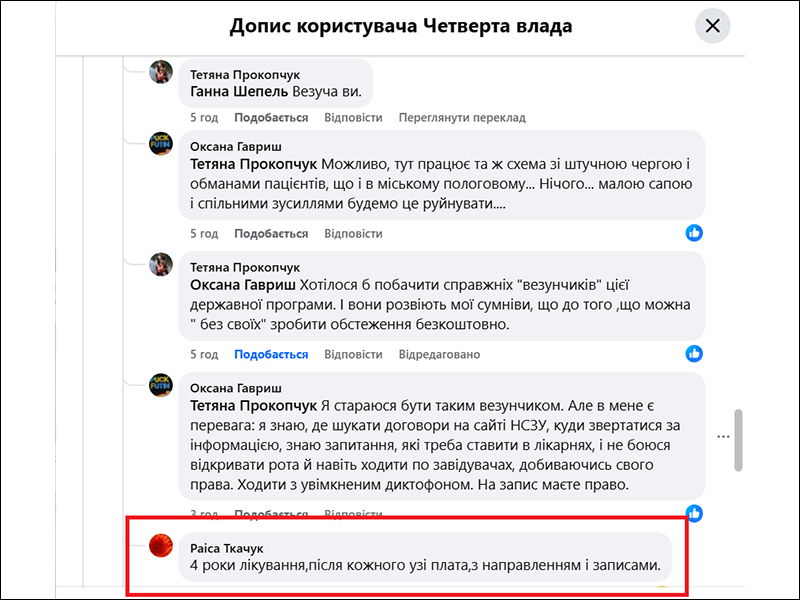Screen dimensions: 800x600
Task: Open the three-dot comment options menu
Action: tap(724, 437)
